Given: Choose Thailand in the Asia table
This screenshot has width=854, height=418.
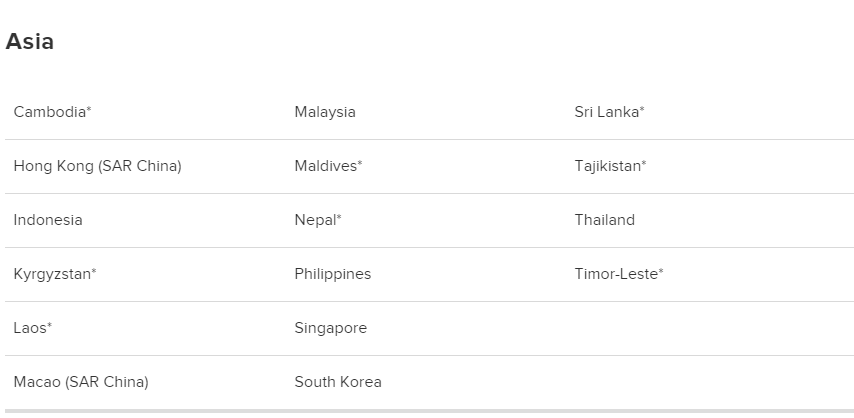Looking at the screenshot, I should [605, 220].
